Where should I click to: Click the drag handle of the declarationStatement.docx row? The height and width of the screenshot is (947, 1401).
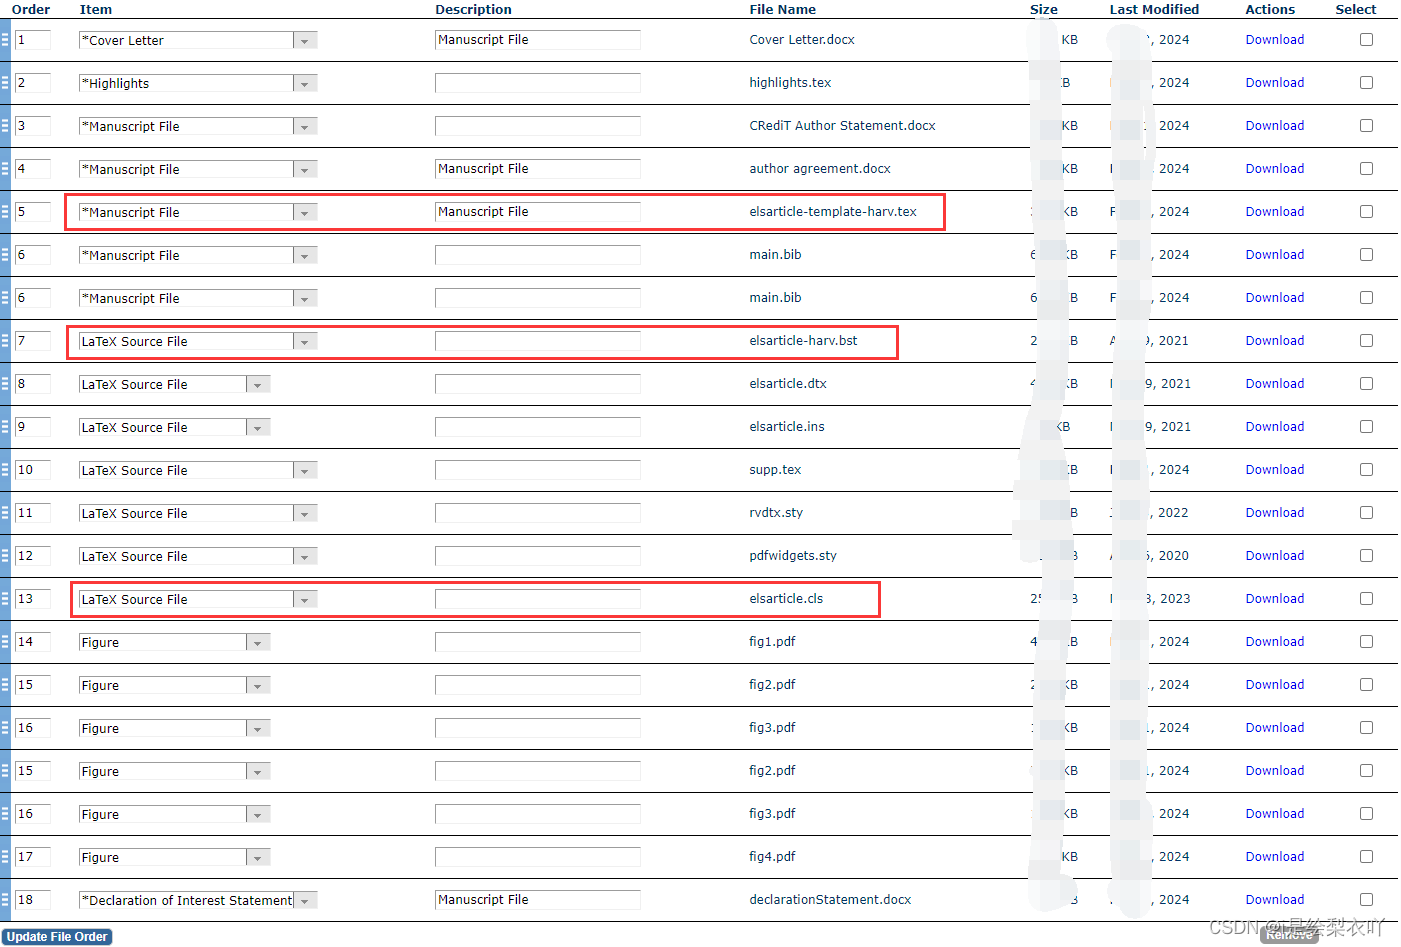pos(5,900)
